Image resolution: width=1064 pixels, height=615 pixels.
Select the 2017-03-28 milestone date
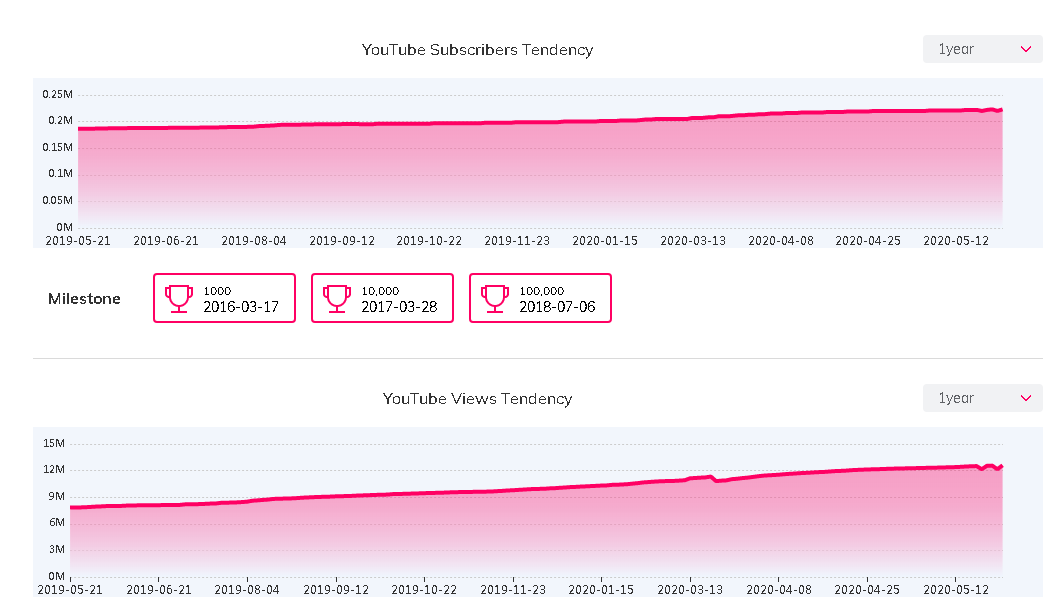[399, 307]
